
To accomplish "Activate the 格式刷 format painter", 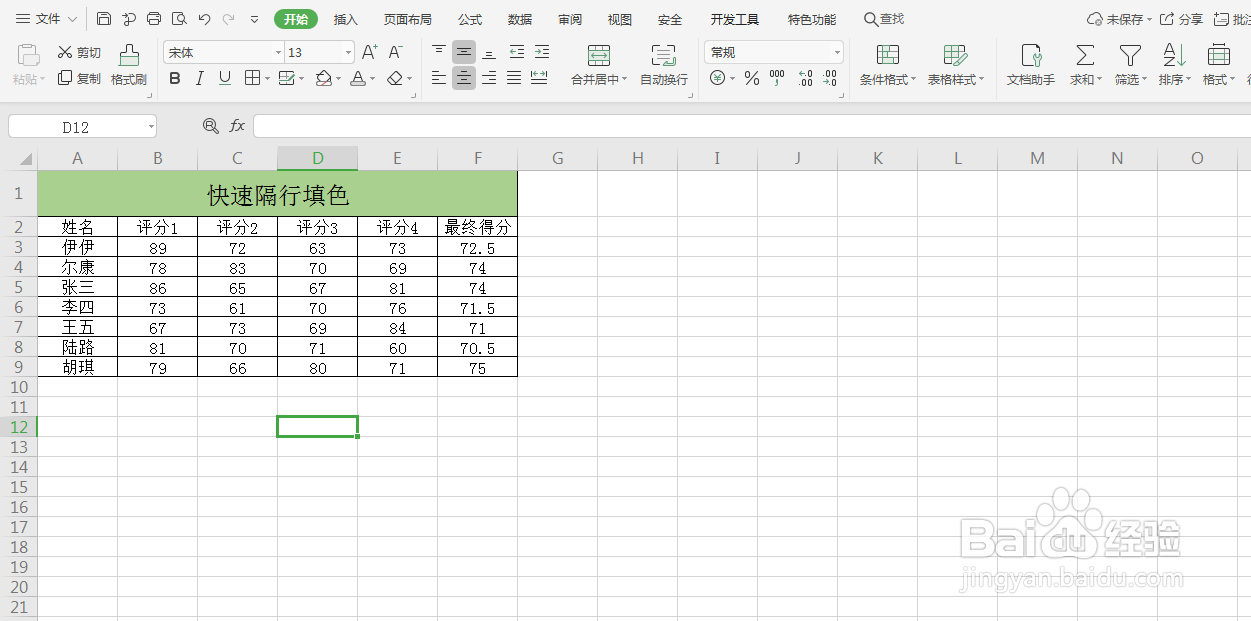I will (129, 65).
